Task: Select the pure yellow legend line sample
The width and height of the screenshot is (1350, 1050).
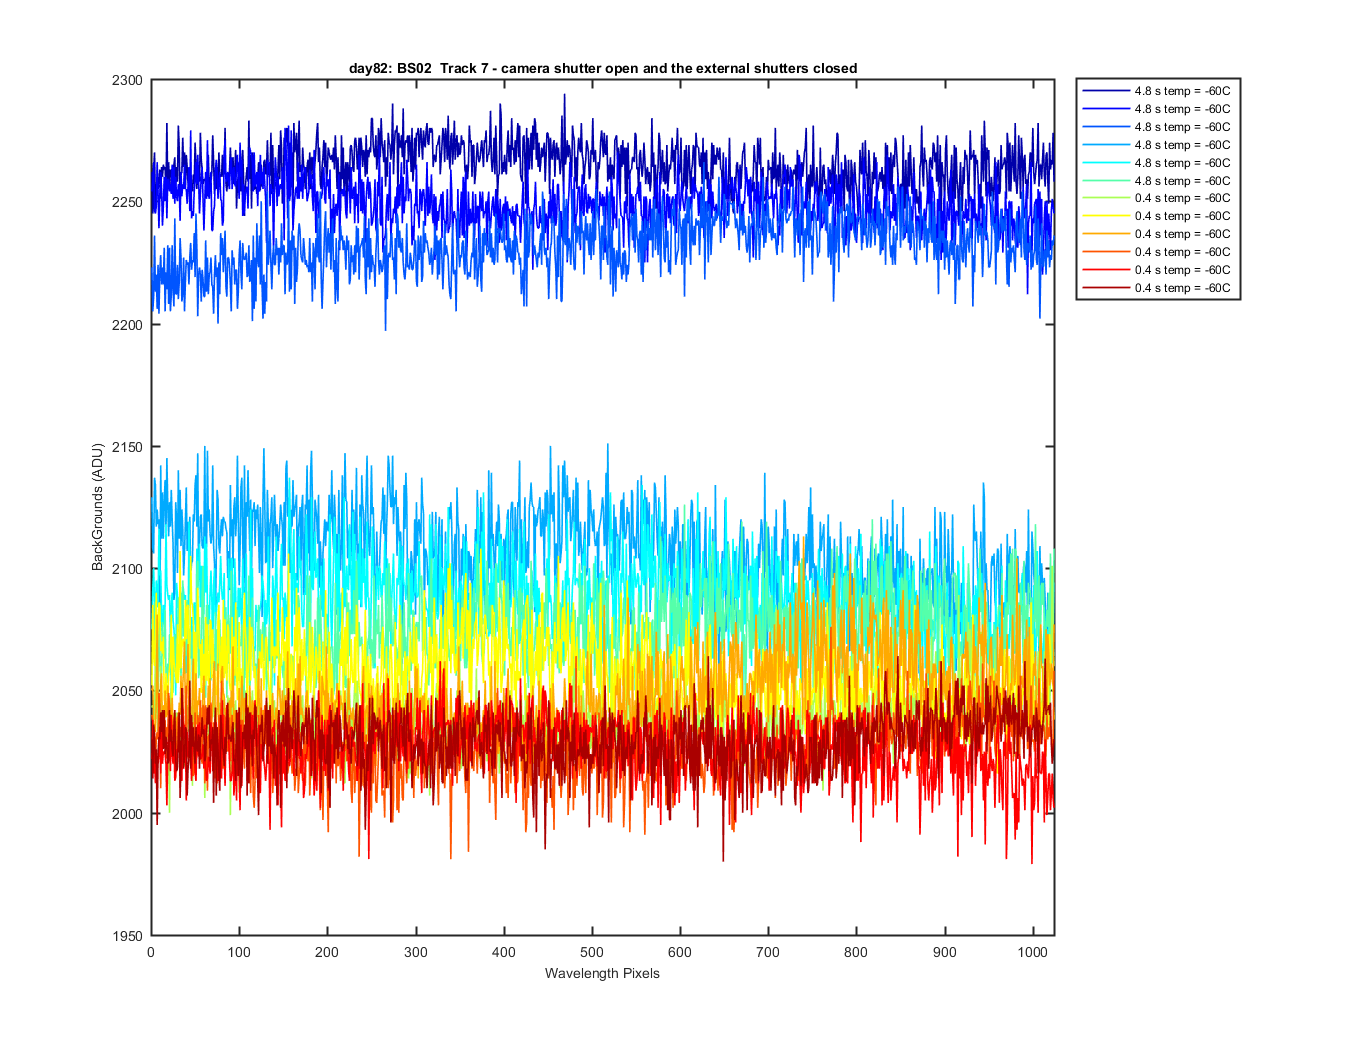Action: click(x=1106, y=216)
